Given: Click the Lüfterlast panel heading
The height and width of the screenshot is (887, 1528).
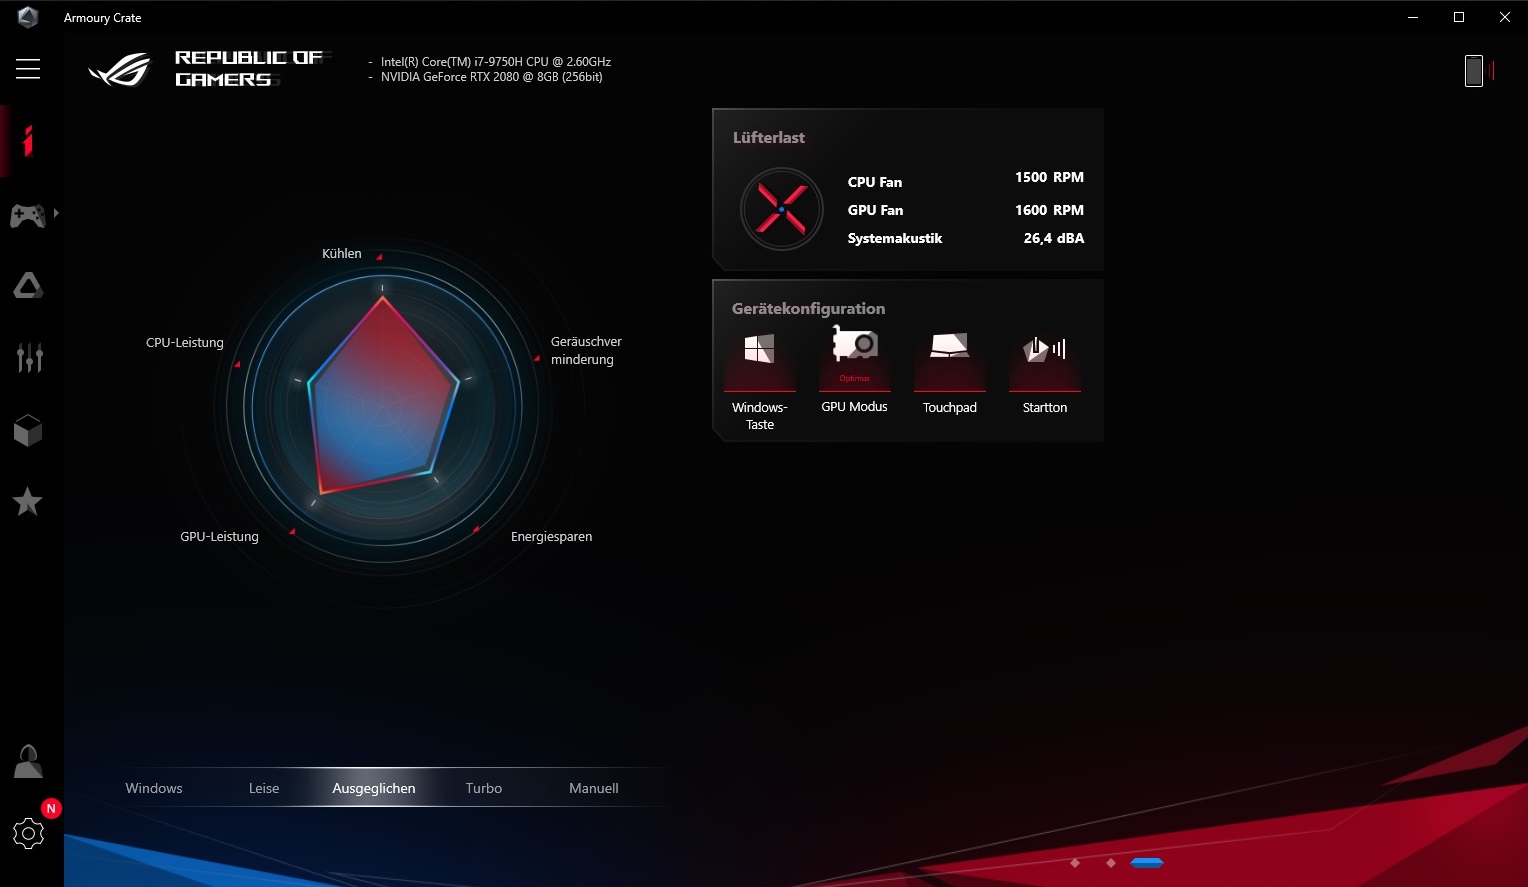Looking at the screenshot, I should [x=768, y=137].
